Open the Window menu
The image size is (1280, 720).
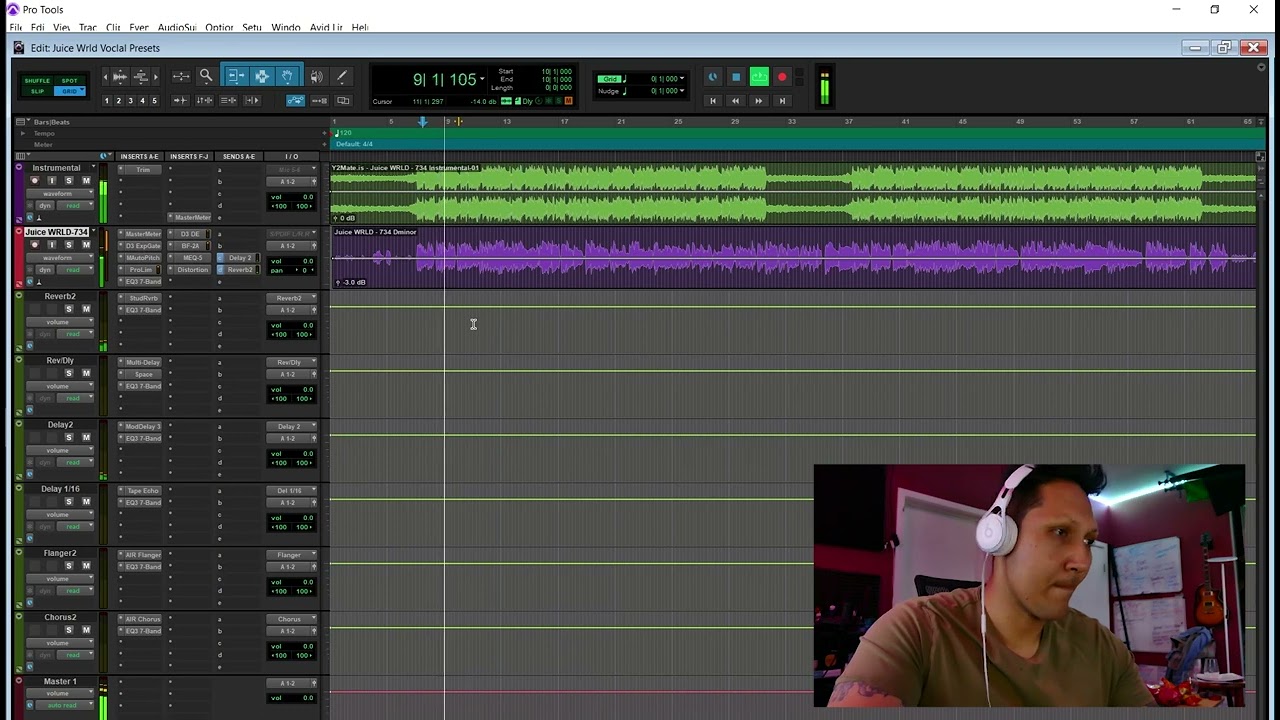point(285,28)
